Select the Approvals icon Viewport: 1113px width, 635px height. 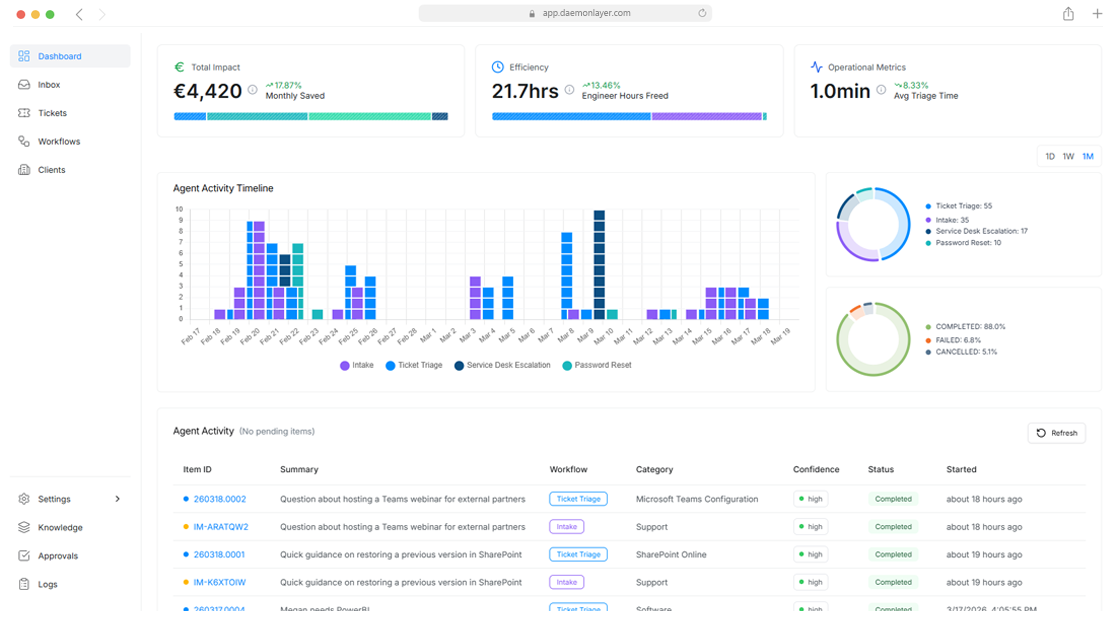(x=23, y=556)
